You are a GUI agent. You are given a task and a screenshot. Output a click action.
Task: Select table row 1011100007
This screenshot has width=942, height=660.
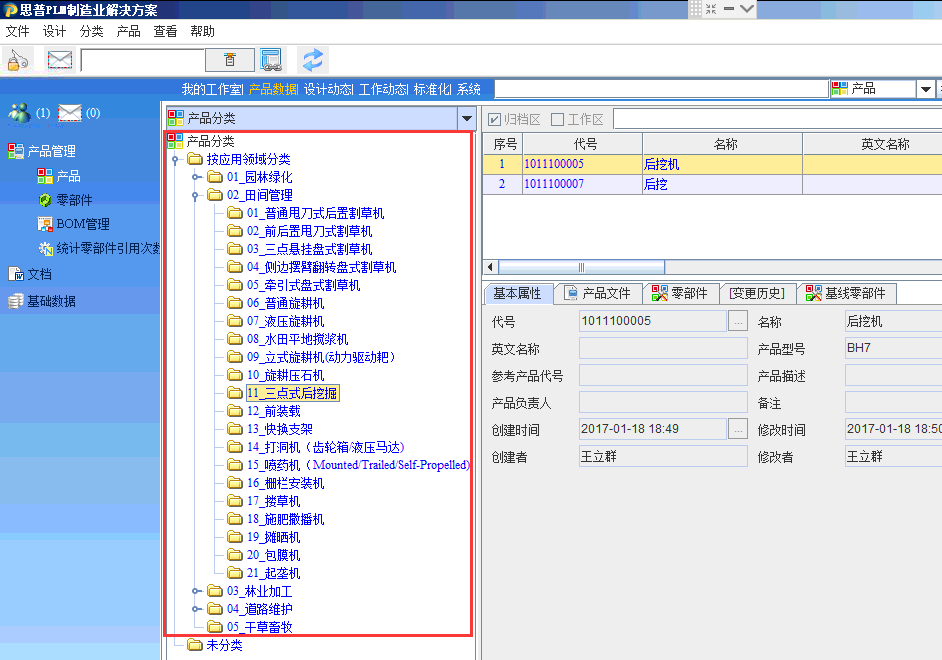(x=712, y=184)
